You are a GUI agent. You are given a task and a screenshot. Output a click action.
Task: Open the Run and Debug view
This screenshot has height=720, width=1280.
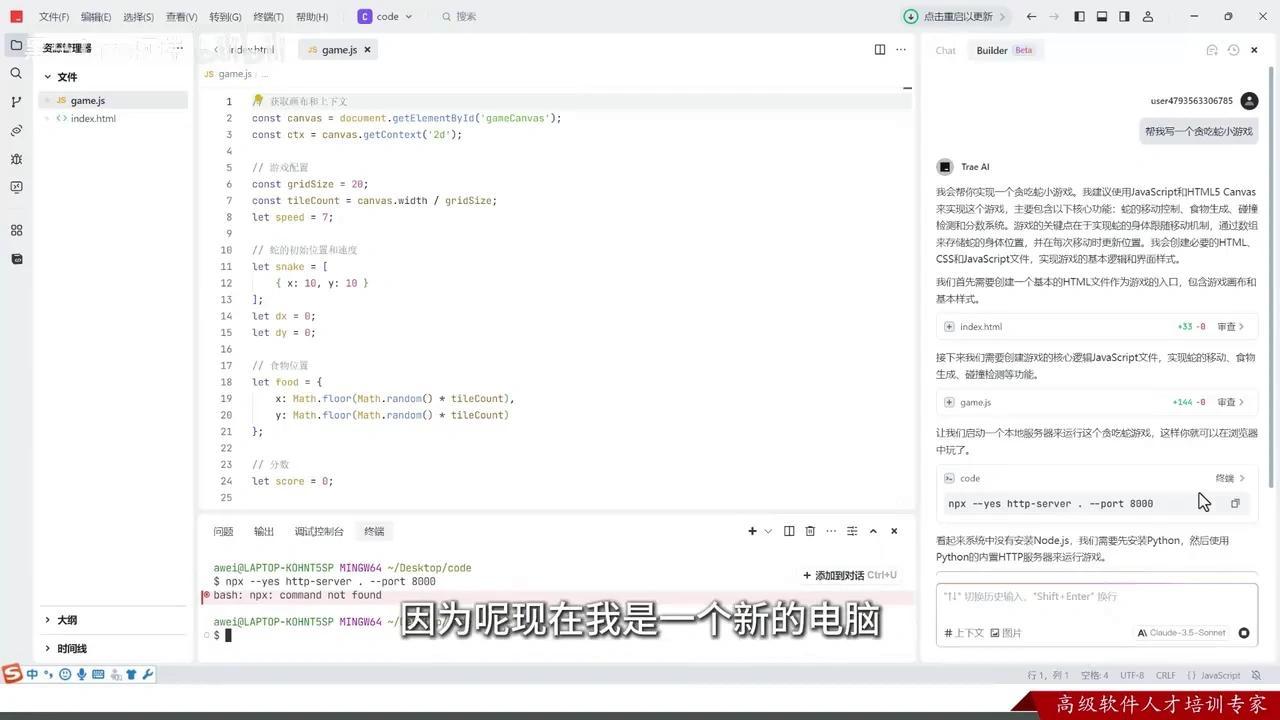(16, 158)
